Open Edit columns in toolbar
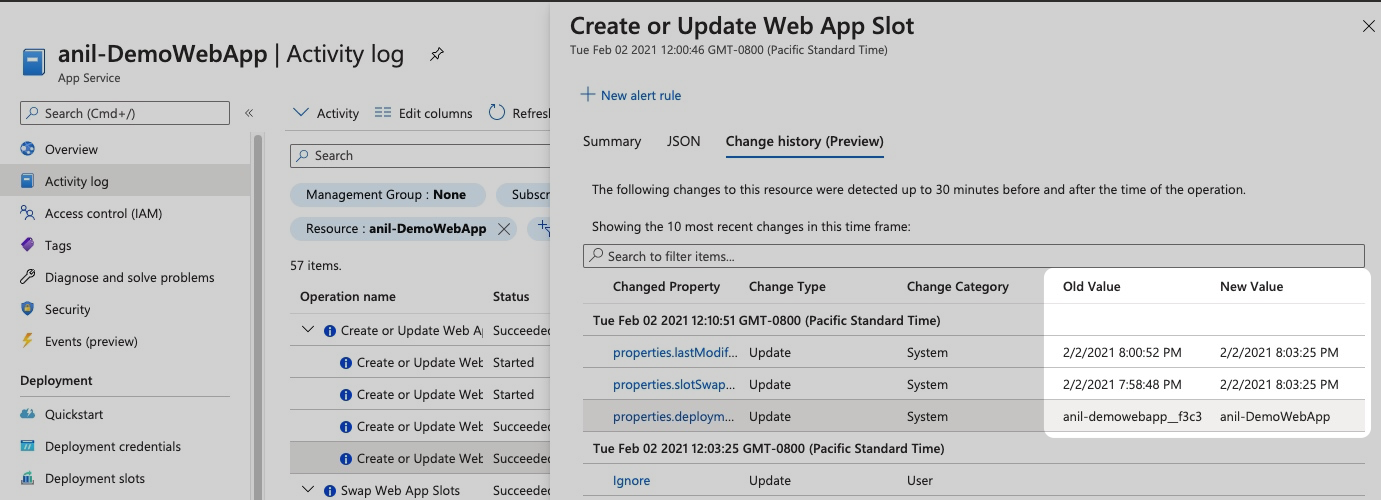The width and height of the screenshot is (1381, 500). (423, 113)
